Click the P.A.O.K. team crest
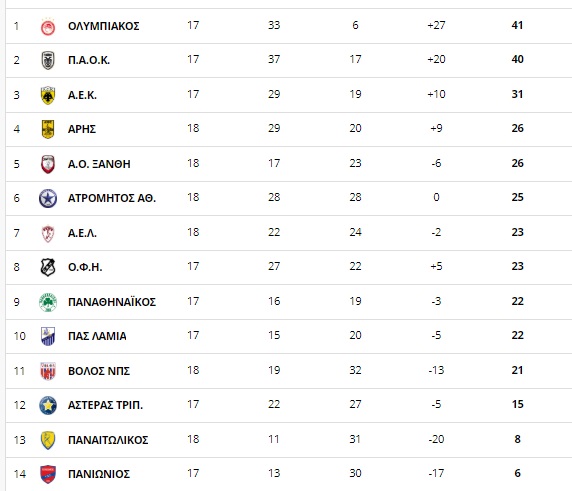572x491 pixels. [x=48, y=61]
